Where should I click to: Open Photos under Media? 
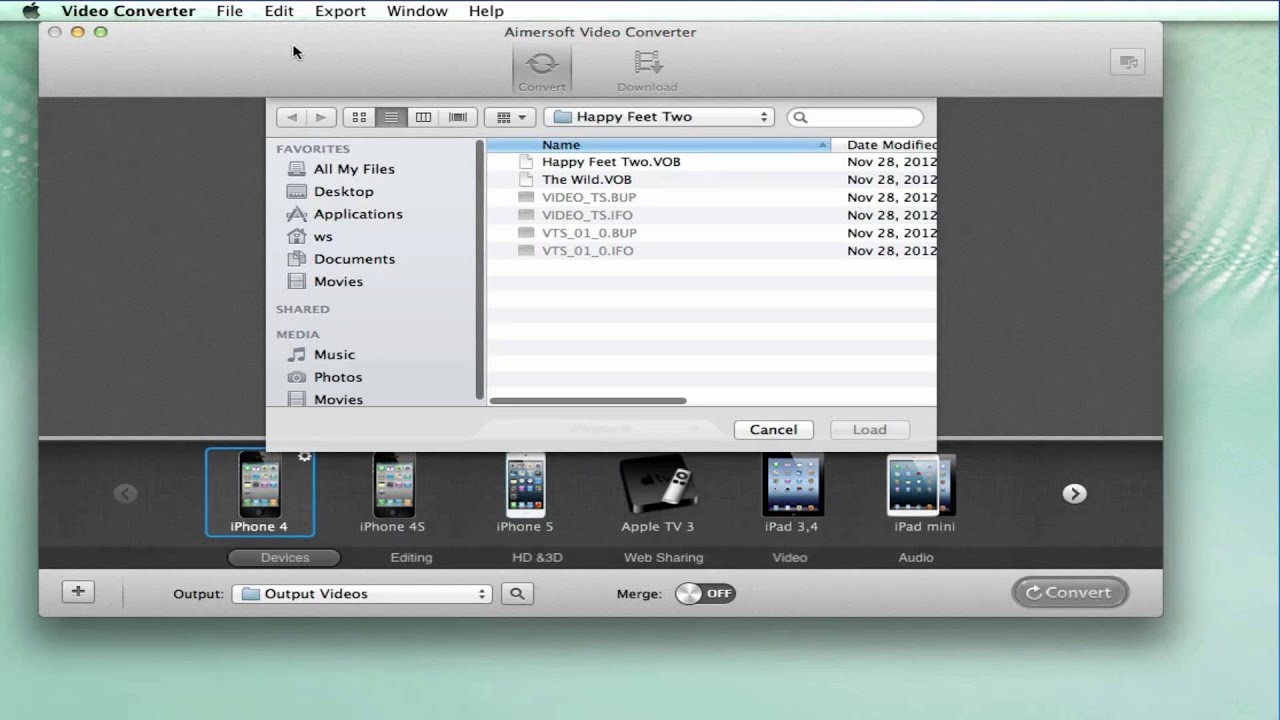338,377
